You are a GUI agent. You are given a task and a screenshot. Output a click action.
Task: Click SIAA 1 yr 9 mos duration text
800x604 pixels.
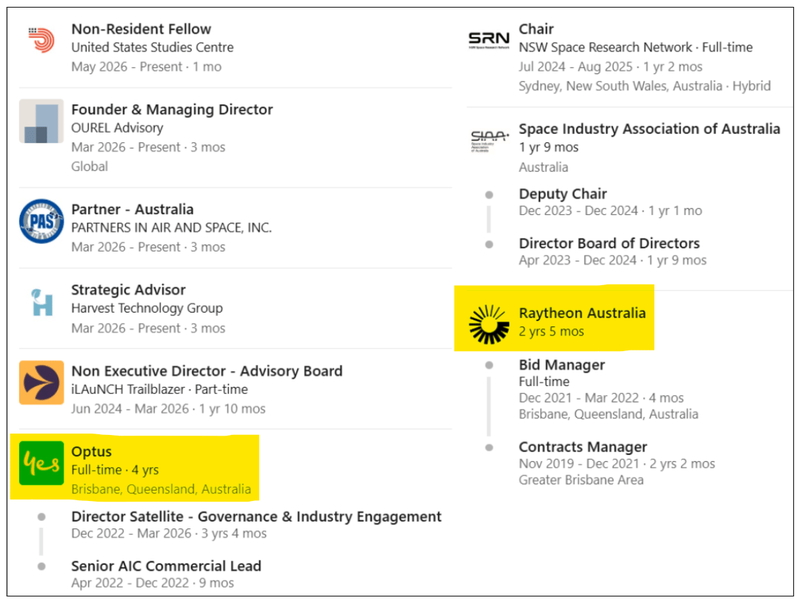(x=548, y=147)
